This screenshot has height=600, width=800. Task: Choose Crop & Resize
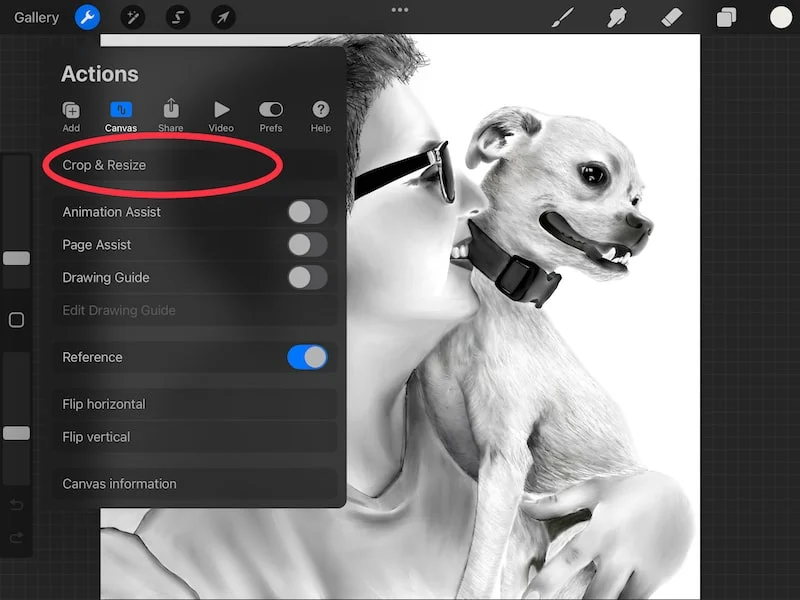[x=196, y=165]
